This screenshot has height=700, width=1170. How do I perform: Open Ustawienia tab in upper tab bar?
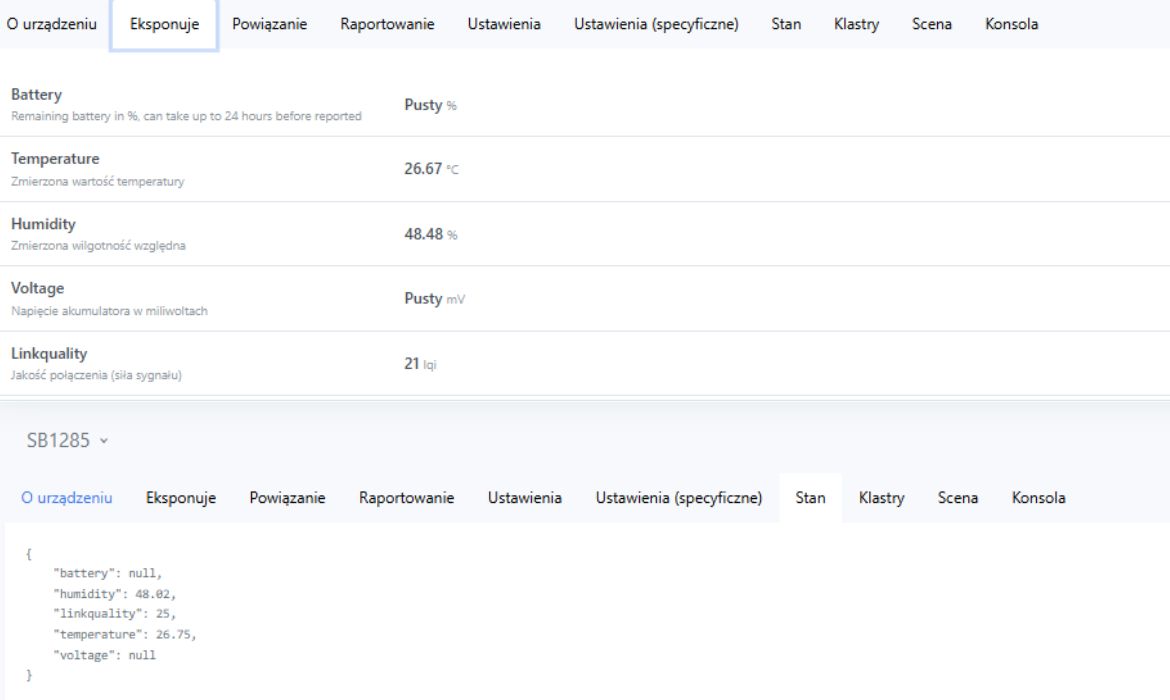(x=504, y=25)
